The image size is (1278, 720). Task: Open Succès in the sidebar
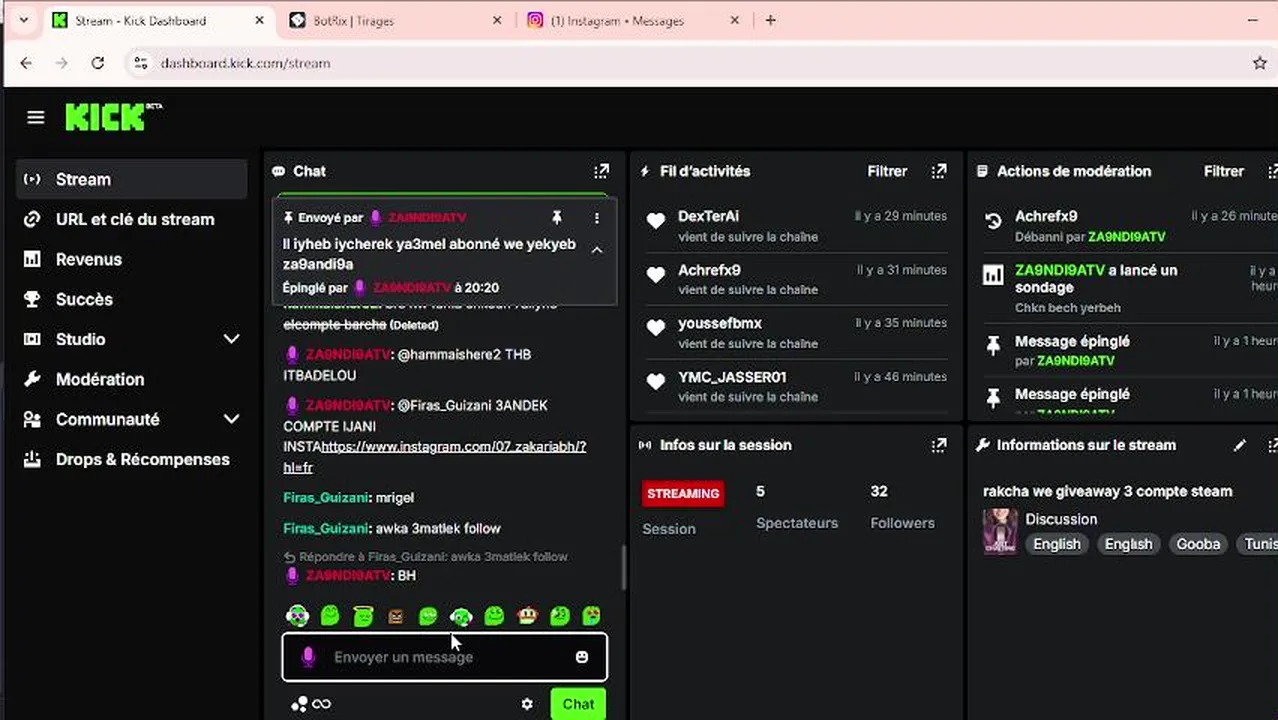(x=132, y=299)
